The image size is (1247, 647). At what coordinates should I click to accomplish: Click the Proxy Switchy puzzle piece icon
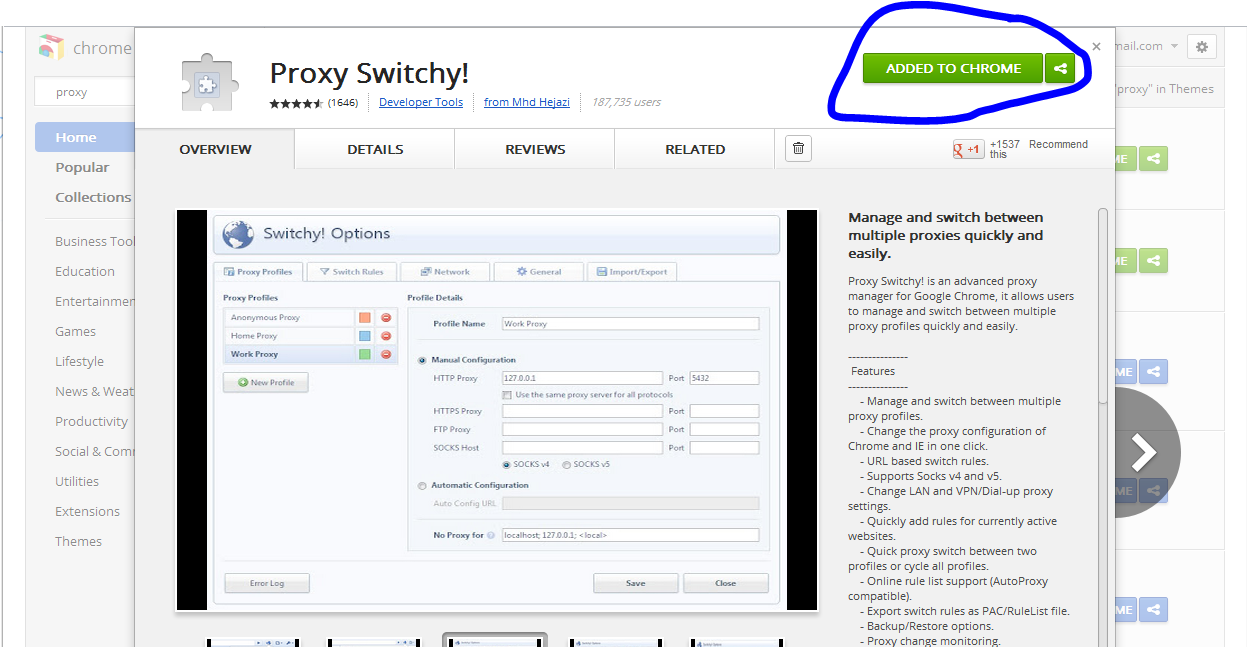pyautogui.click(x=210, y=84)
